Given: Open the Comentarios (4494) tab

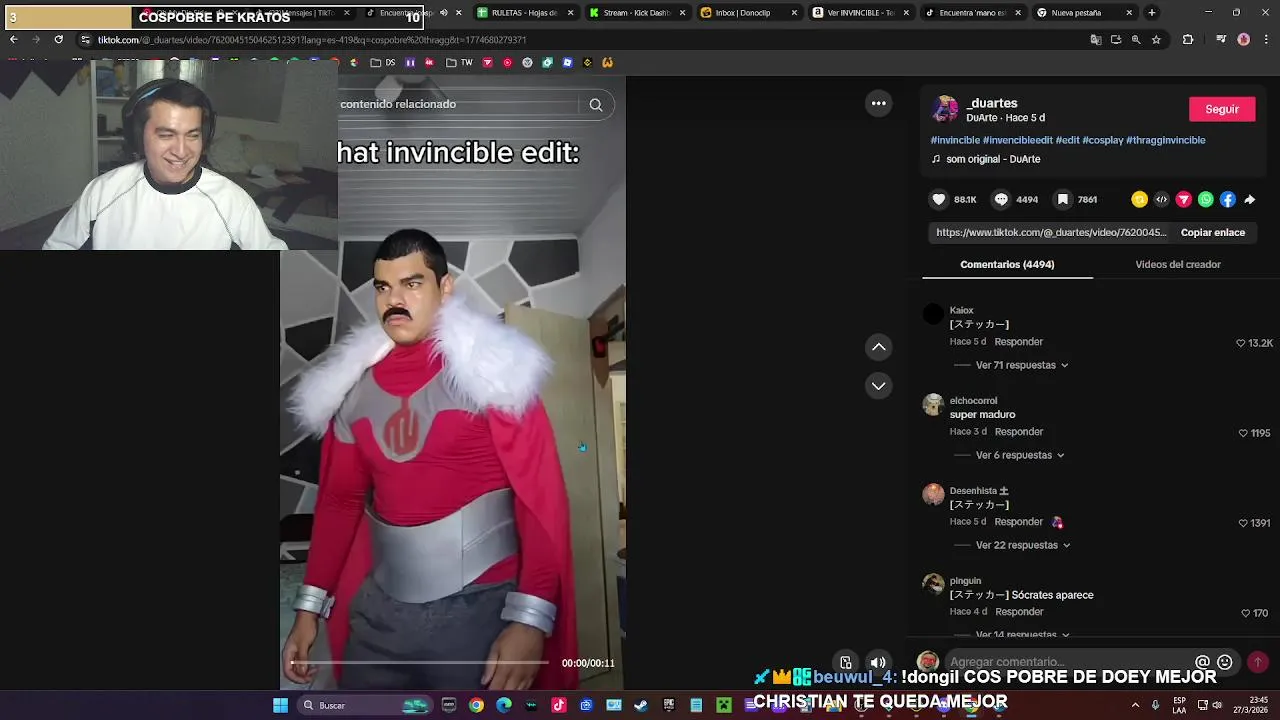Looking at the screenshot, I should coord(1007,264).
